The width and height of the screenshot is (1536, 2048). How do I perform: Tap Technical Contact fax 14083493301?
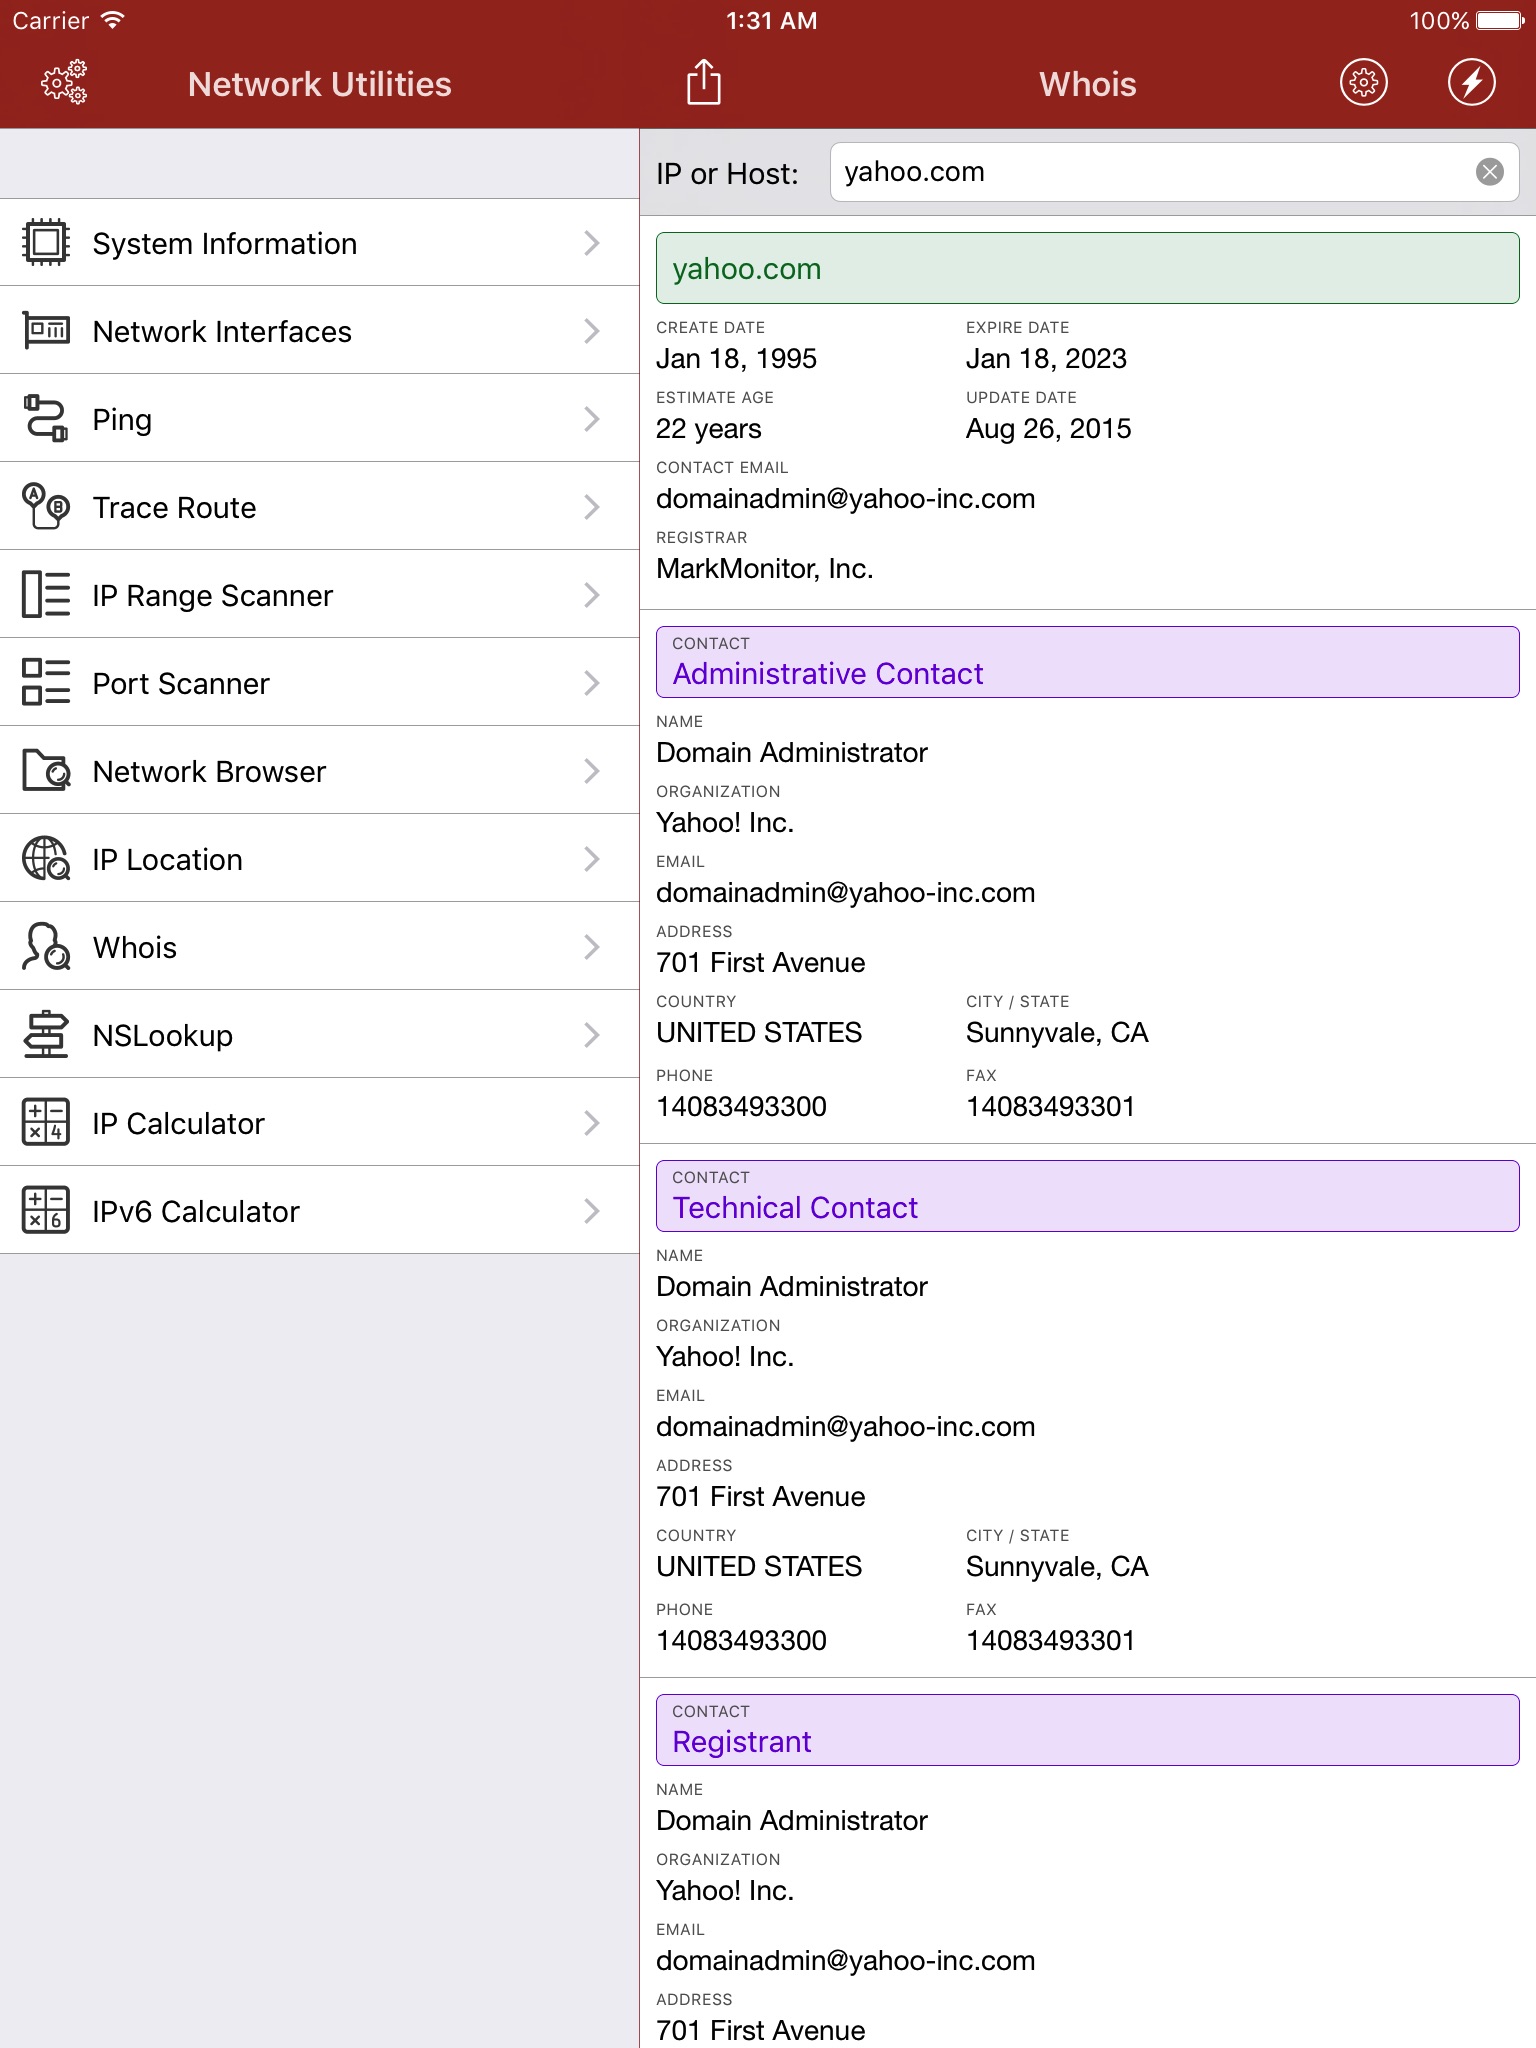(x=1051, y=1641)
